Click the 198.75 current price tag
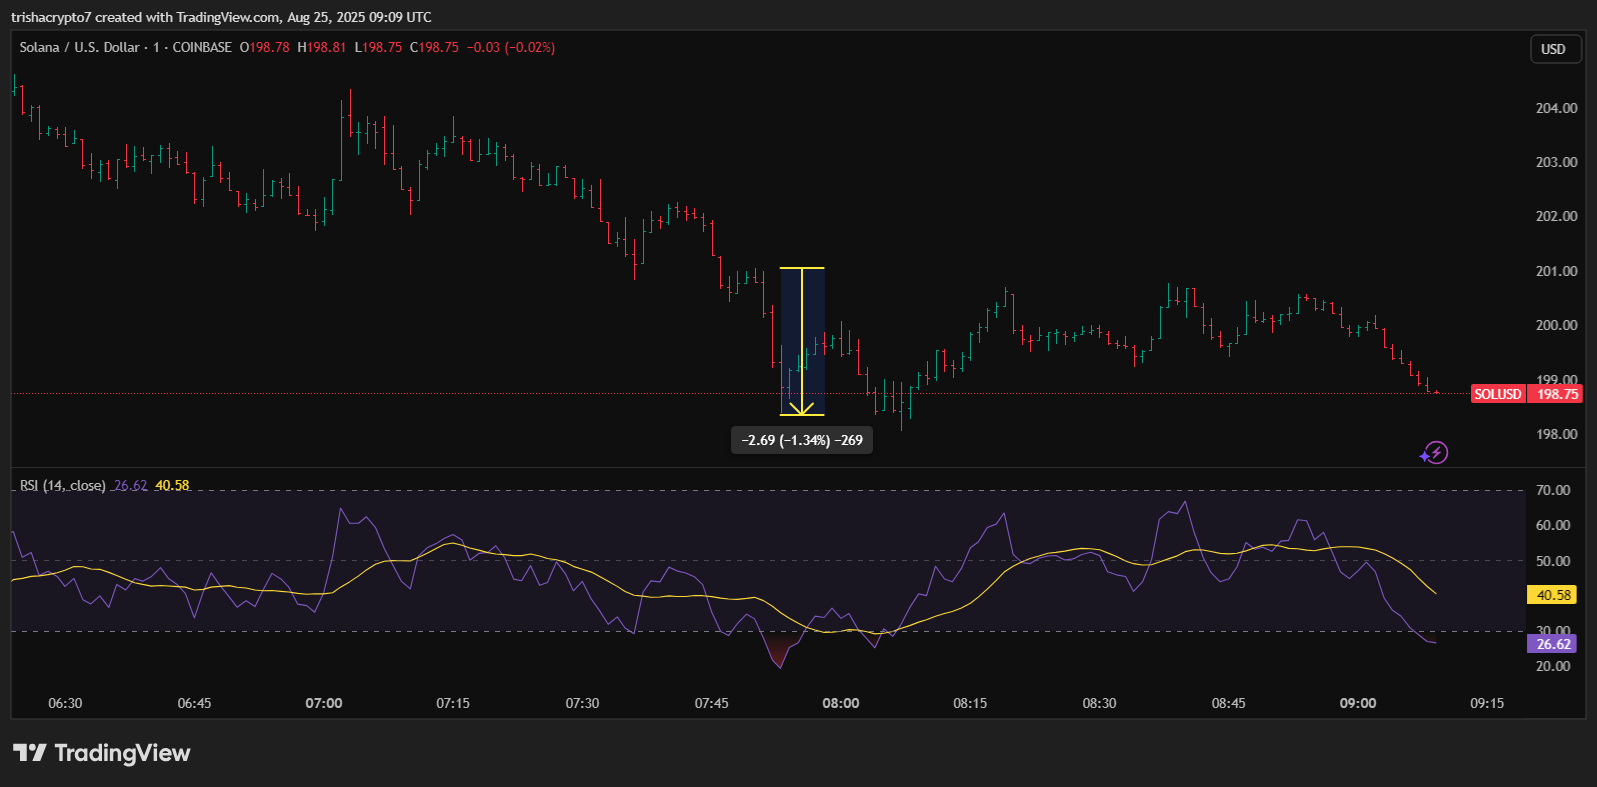 pyautogui.click(x=1555, y=394)
